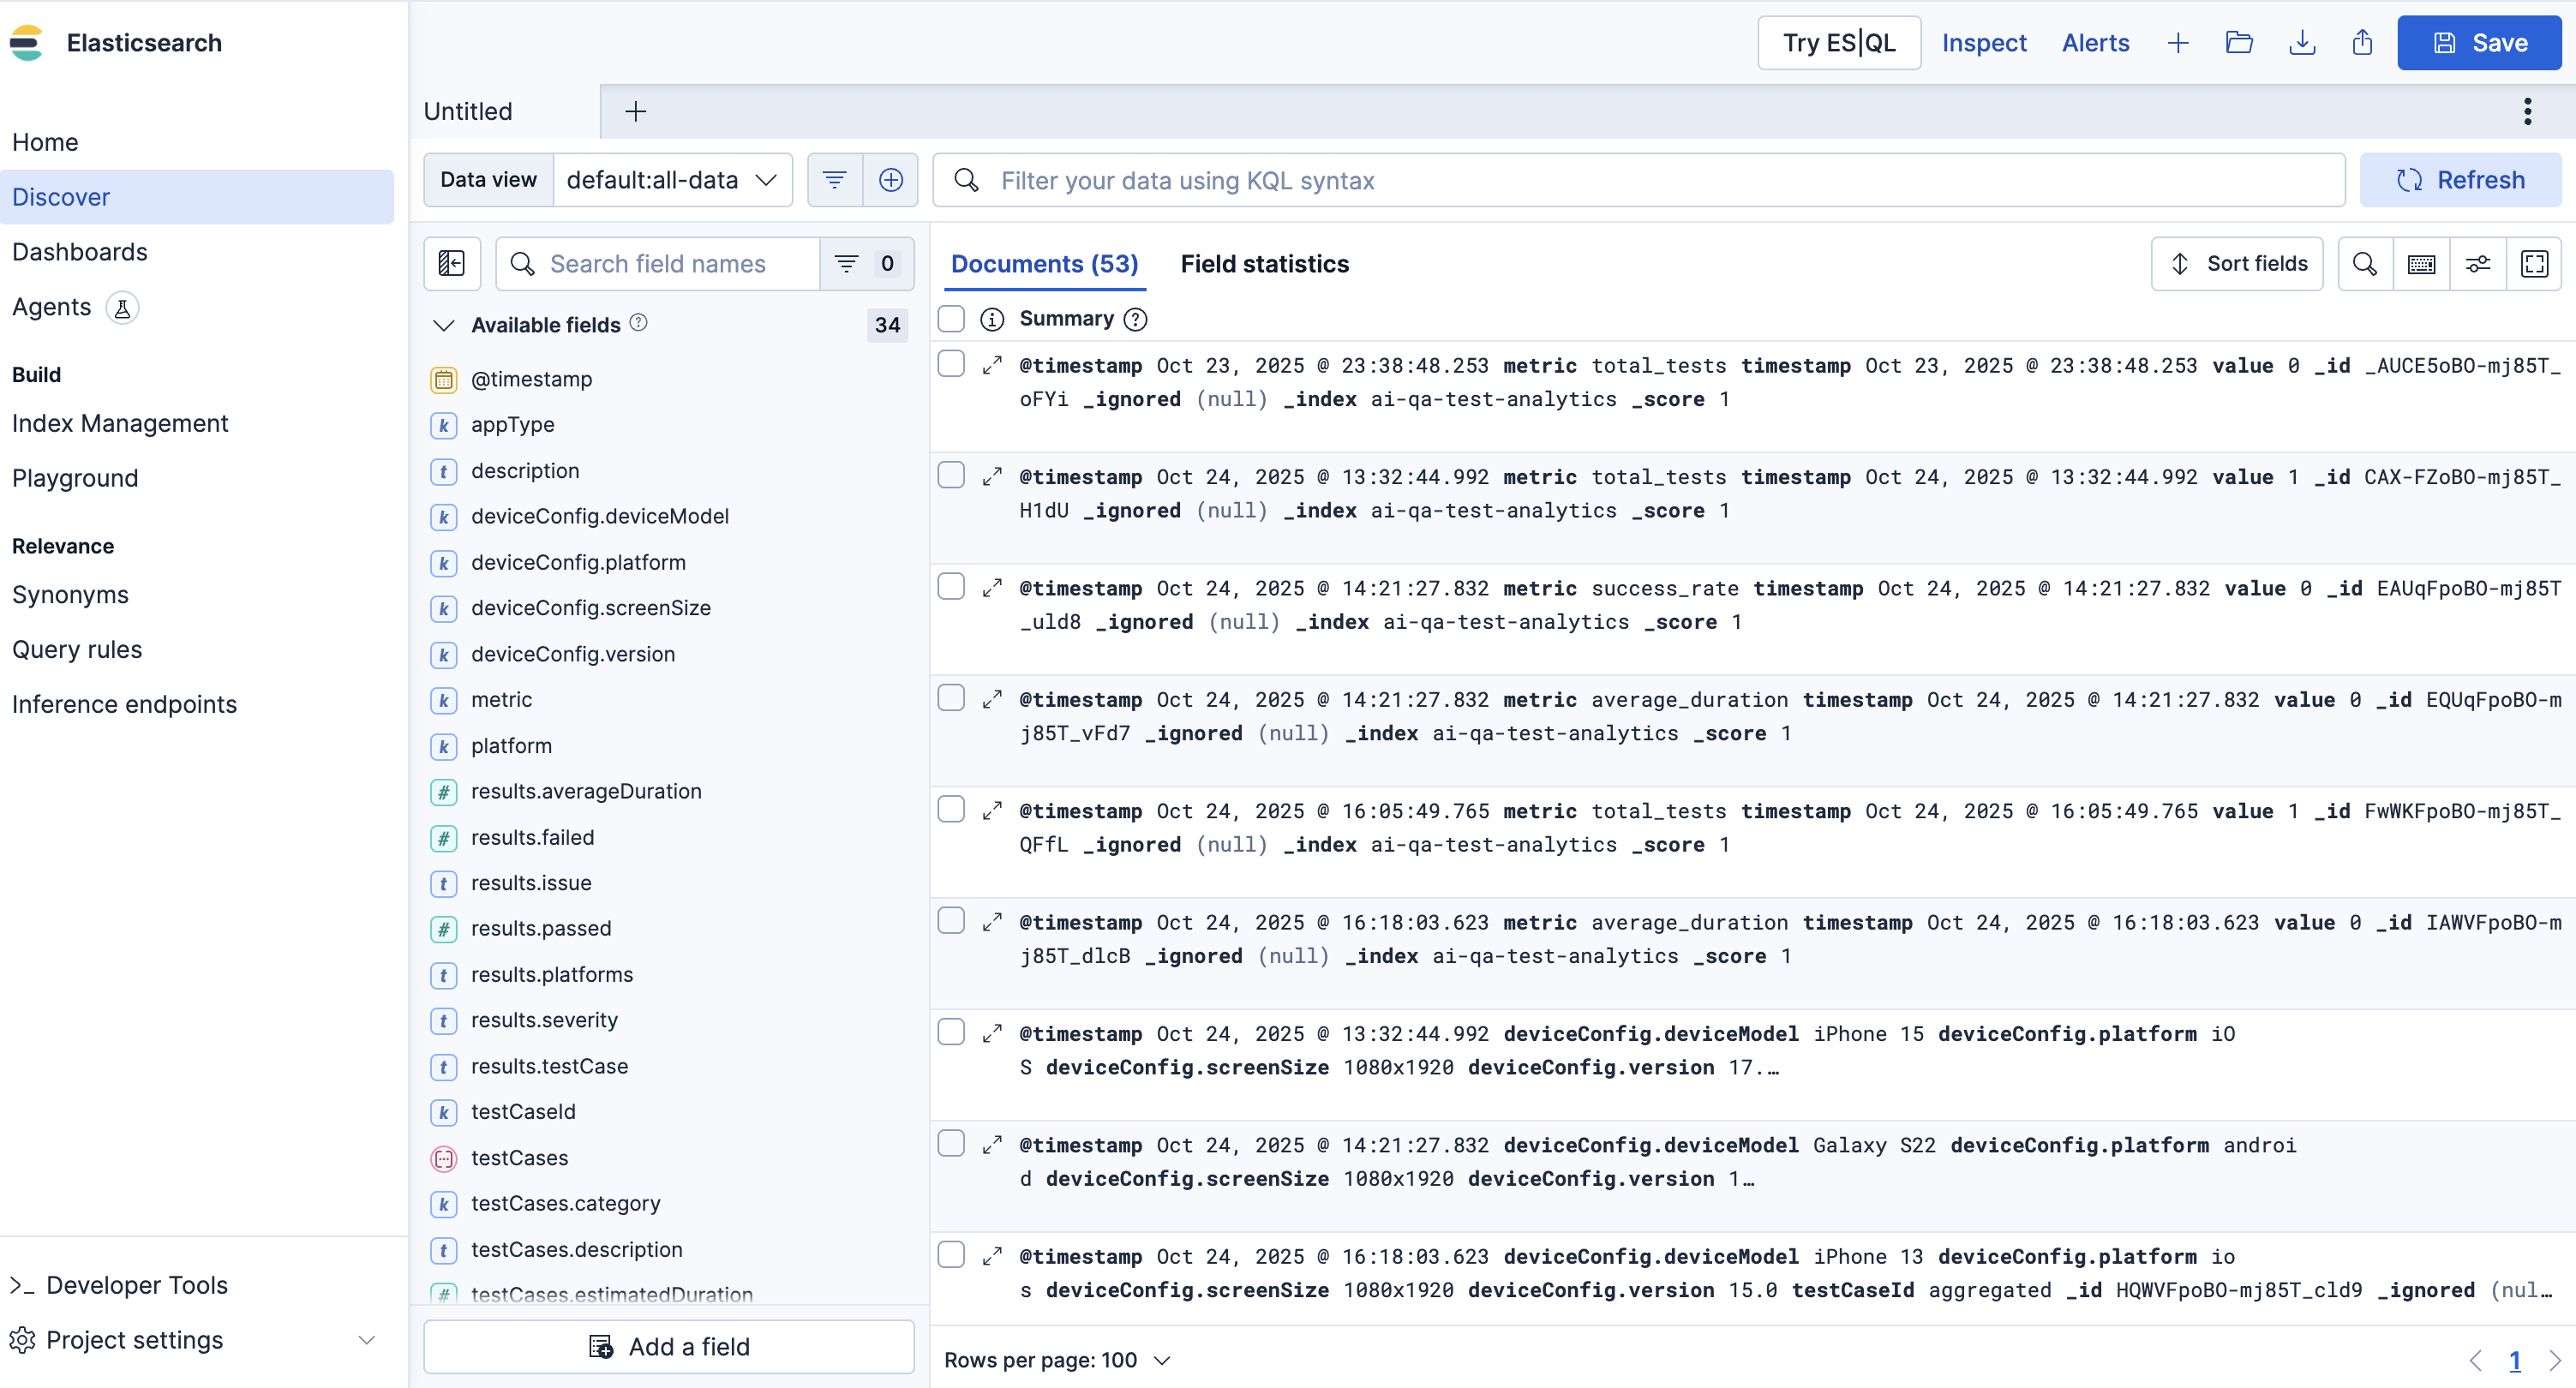Click the keyboard shortcuts icon
This screenshot has width=2576, height=1388.
point(2421,264)
